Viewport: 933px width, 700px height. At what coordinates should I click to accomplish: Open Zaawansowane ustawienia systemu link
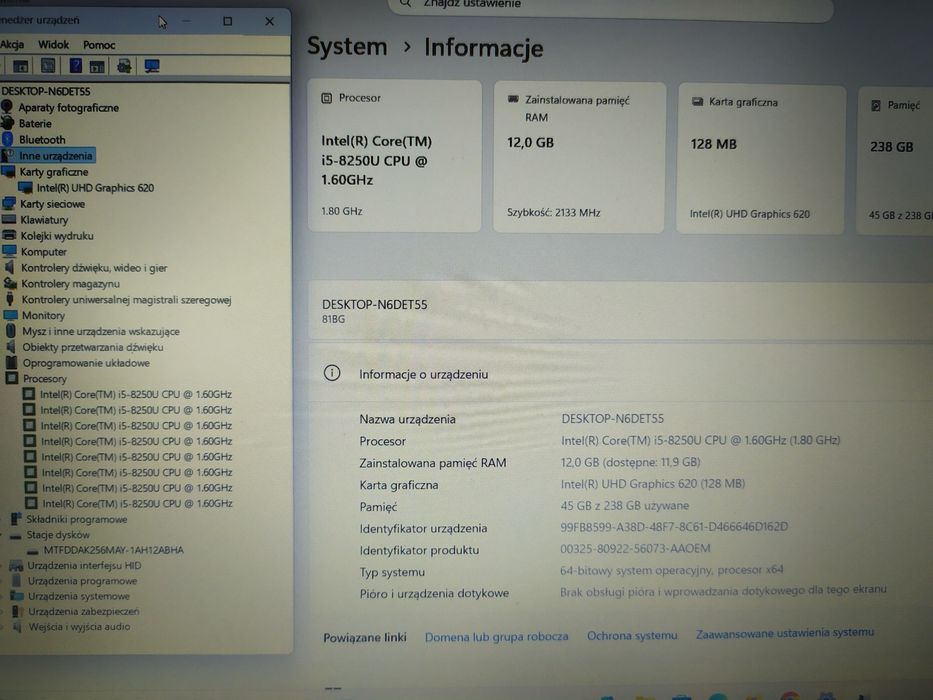click(x=785, y=633)
